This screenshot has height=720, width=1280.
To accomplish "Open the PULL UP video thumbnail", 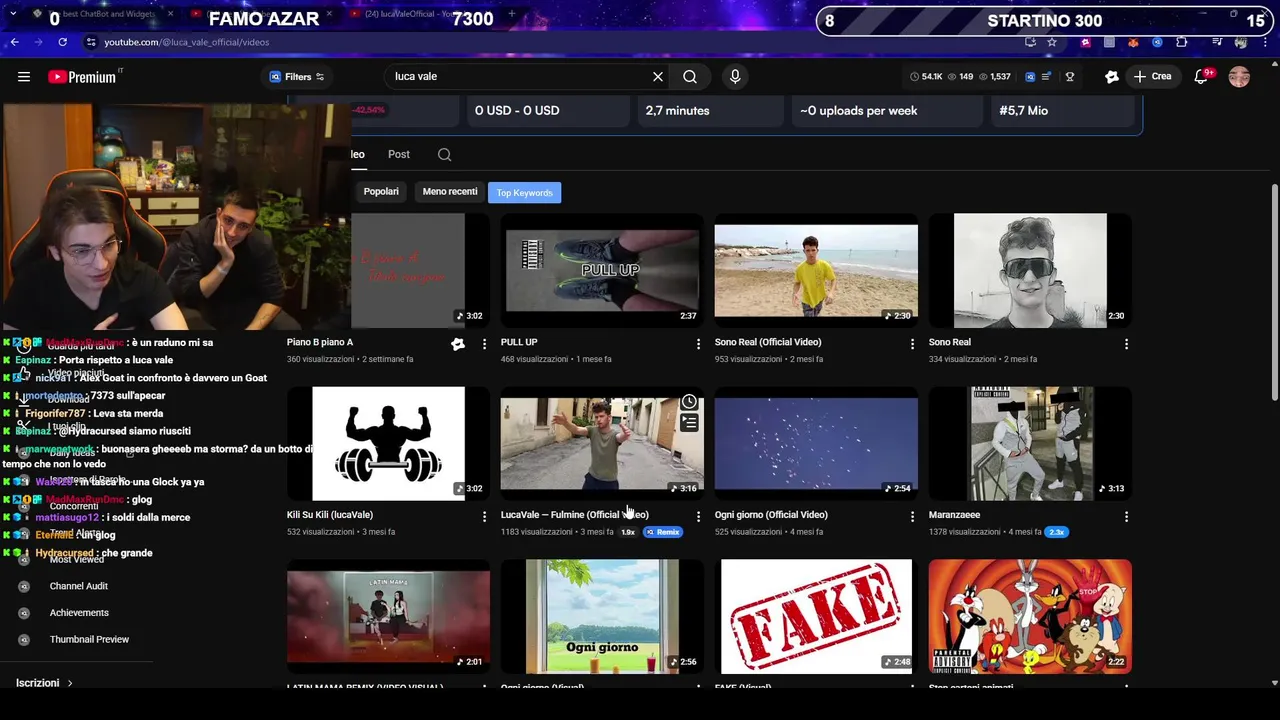I will (x=602, y=270).
